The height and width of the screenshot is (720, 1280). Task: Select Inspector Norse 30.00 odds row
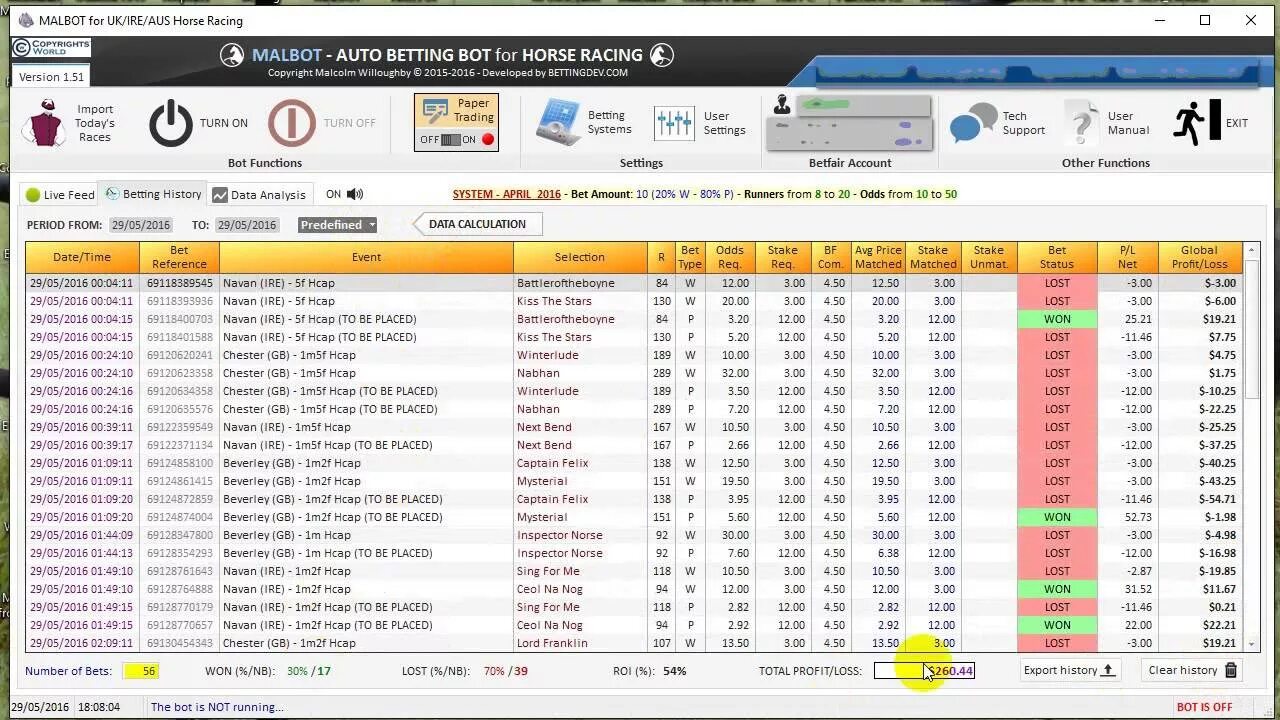coord(634,535)
